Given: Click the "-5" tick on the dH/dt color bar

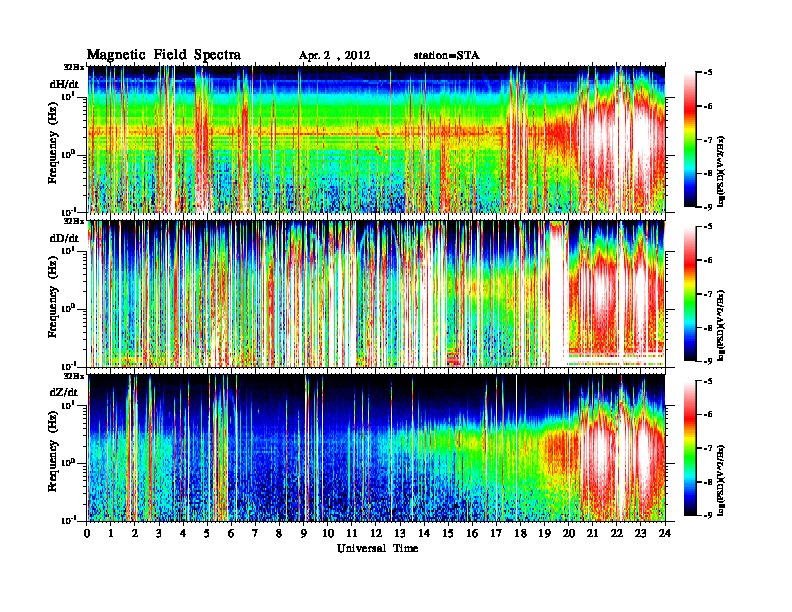Looking at the screenshot, I should pyautogui.click(x=708, y=73).
